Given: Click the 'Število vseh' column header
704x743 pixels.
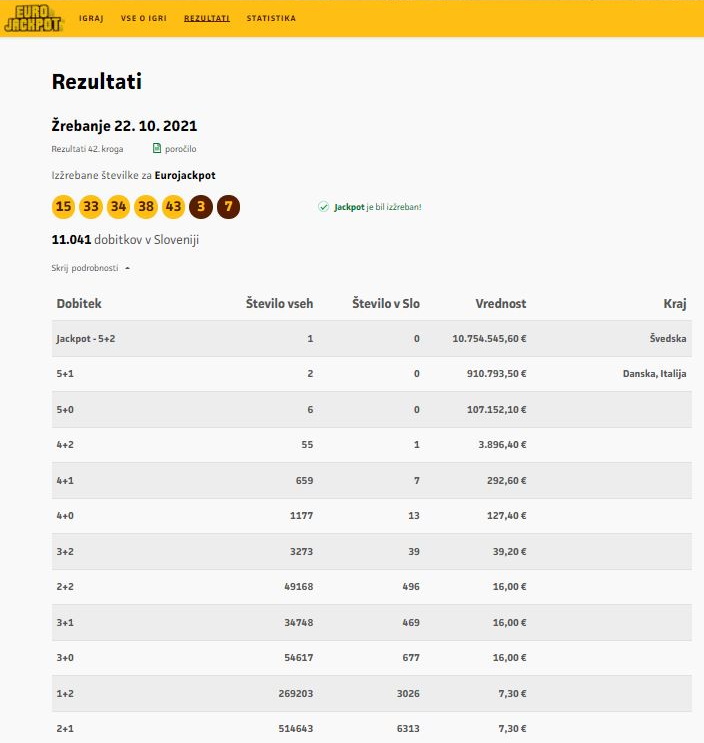Looking at the screenshot, I should point(280,304).
